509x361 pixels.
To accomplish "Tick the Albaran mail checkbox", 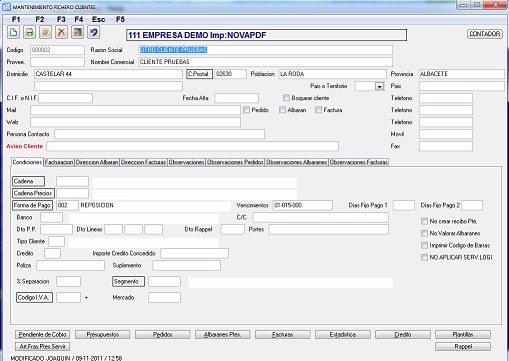I will (282, 110).
